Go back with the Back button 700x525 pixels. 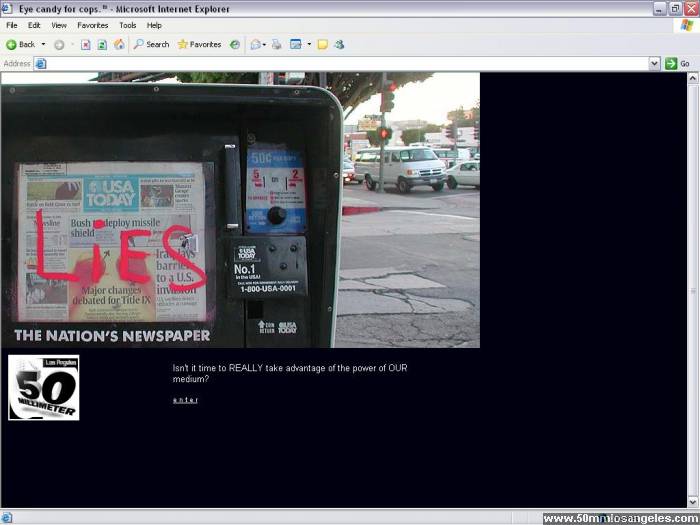pyautogui.click(x=20, y=45)
